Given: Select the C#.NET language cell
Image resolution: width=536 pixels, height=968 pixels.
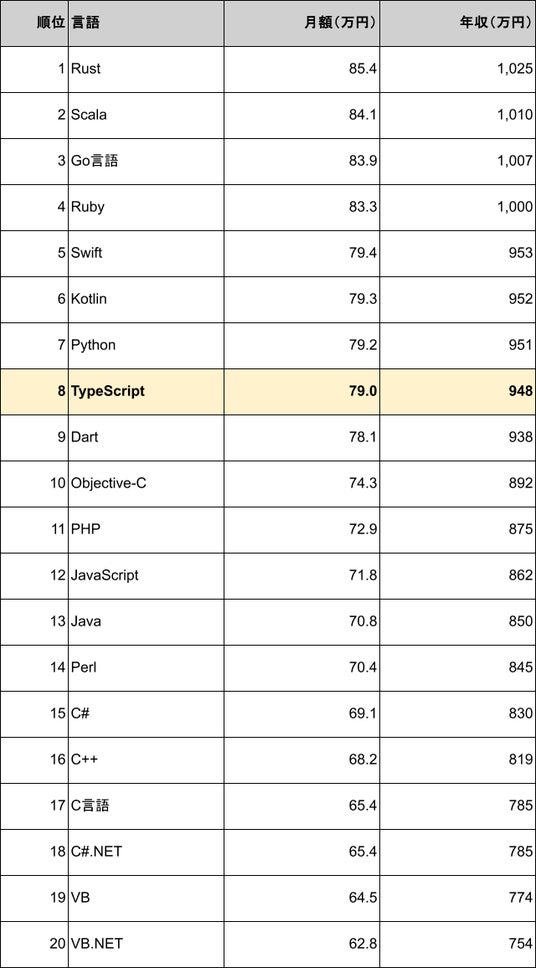Looking at the screenshot, I should coord(146,853).
